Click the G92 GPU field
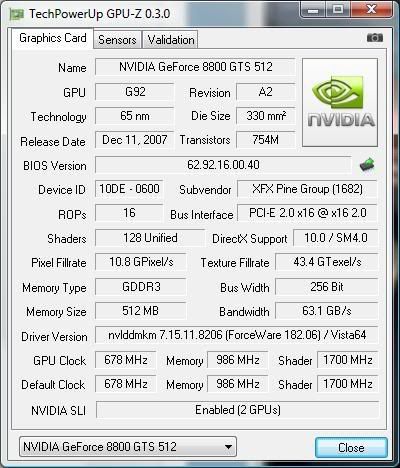The width and height of the screenshot is (400, 468). [x=135, y=92]
